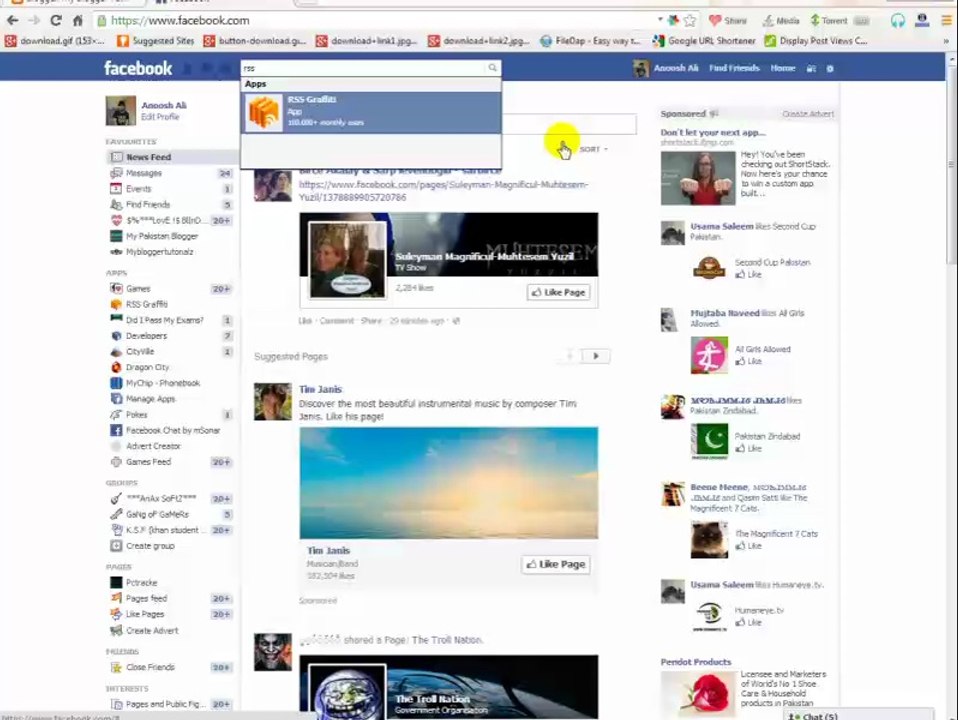Viewport: 958px width, 720px height.
Task: Open the privacy shortcuts lock icon
Action: pos(811,68)
